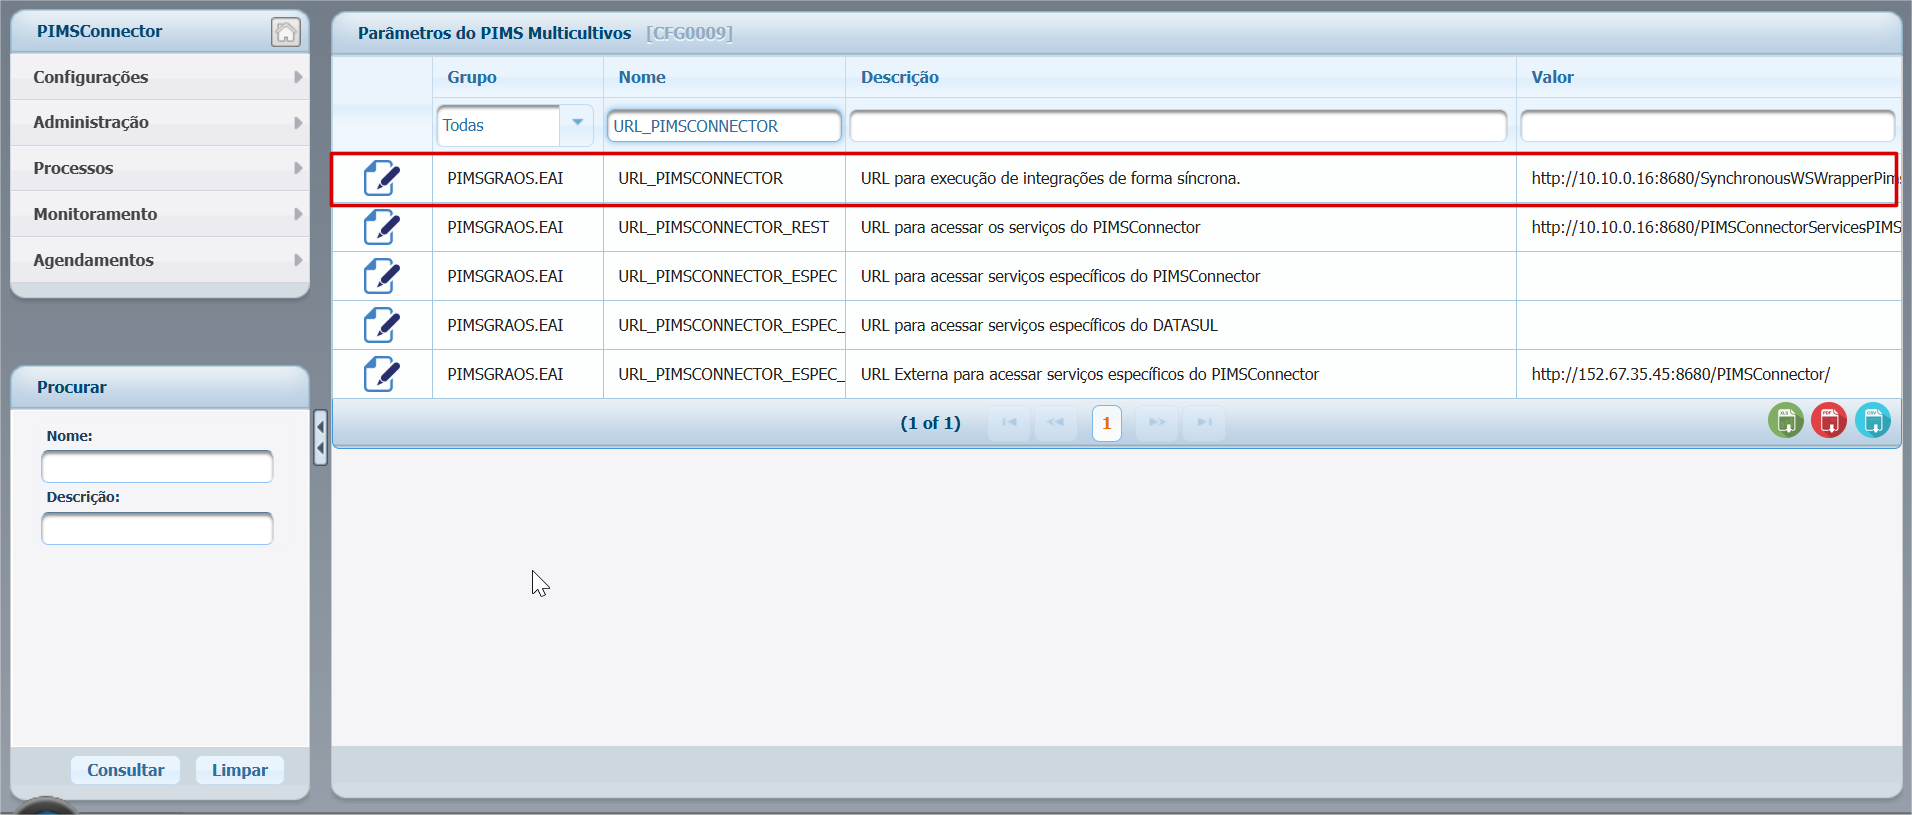This screenshot has width=1912, height=815.
Task: Edit the URL_PIMSCONNECTOR parameter row
Action: [381, 179]
